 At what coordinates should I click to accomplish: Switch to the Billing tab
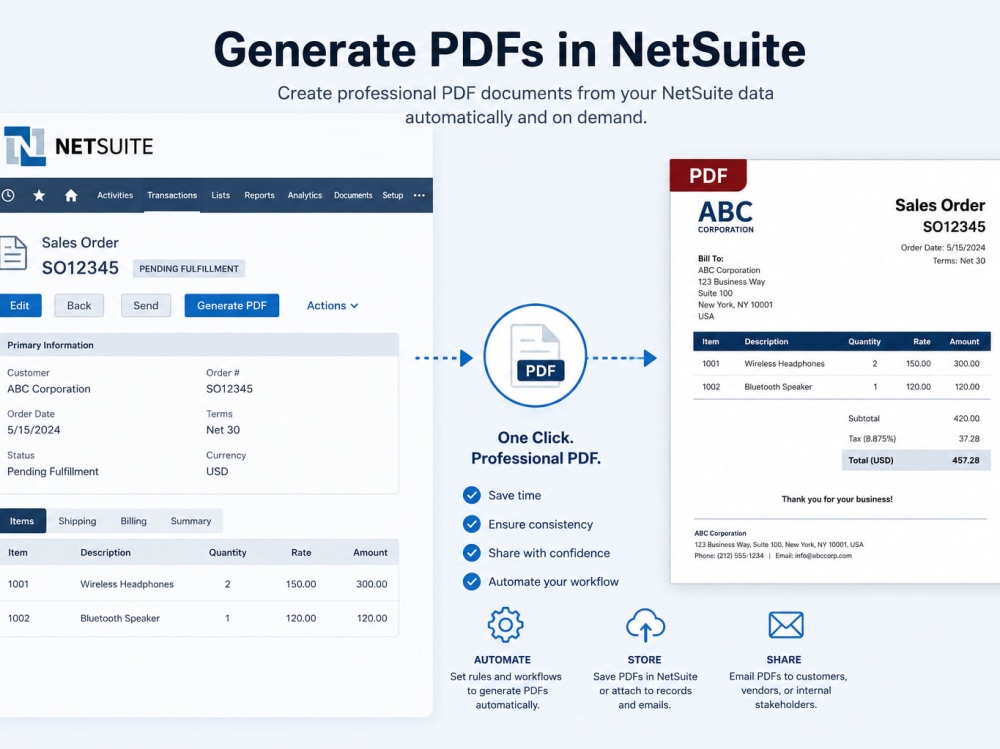[133, 521]
